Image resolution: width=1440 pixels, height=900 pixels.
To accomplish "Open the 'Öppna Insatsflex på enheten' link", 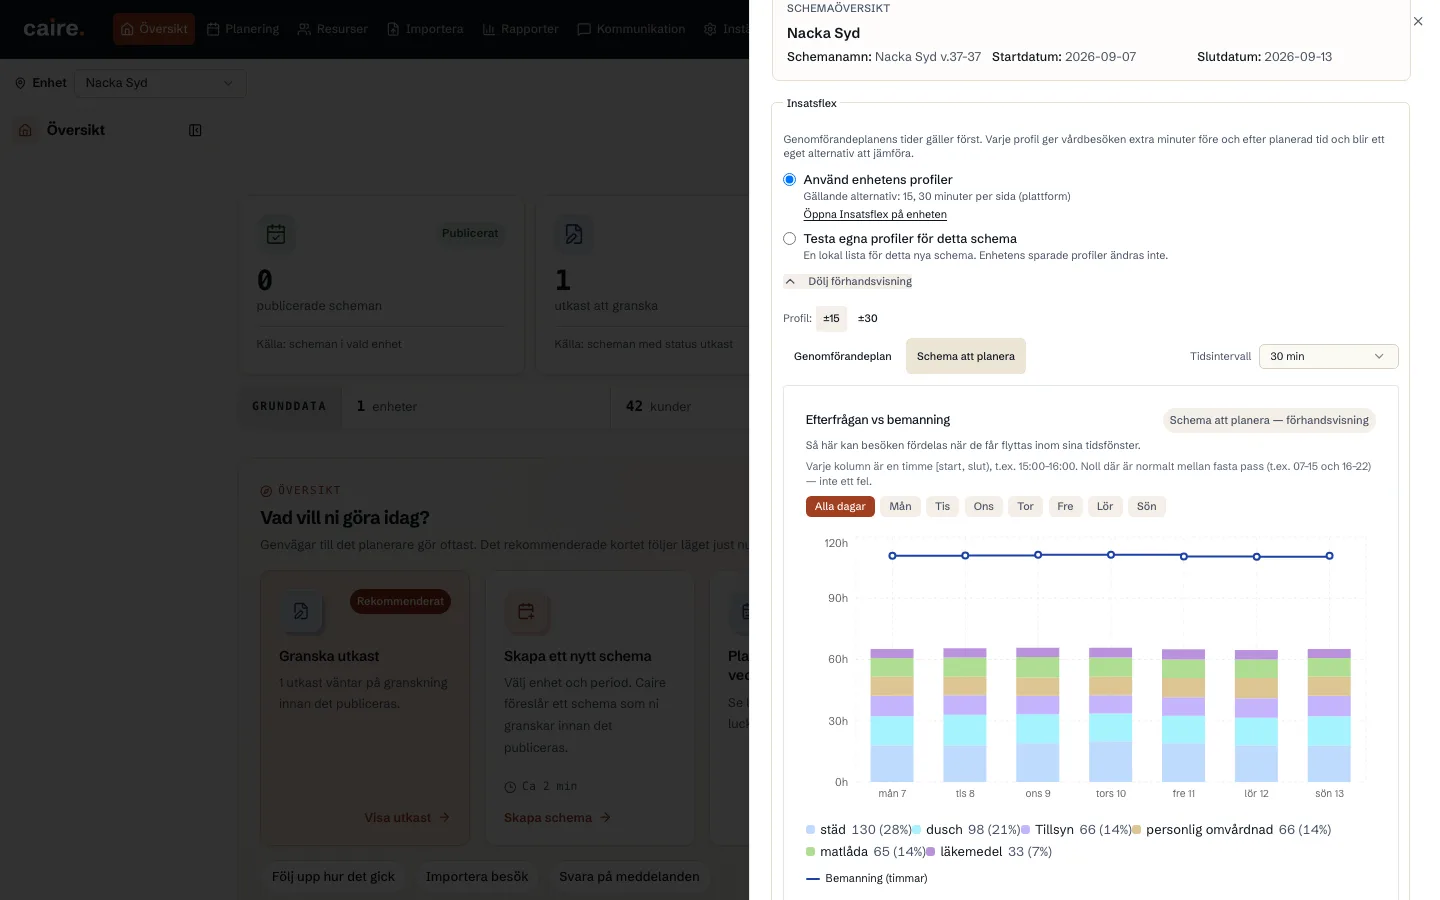I will click(875, 214).
